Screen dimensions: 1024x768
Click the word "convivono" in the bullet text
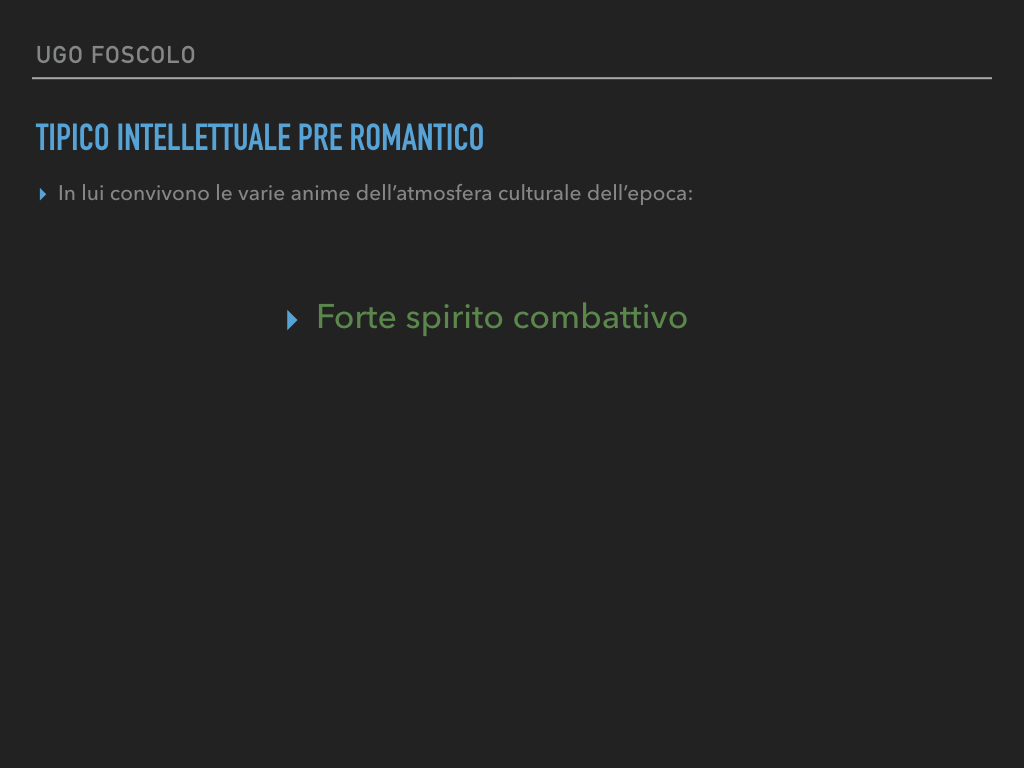click(159, 193)
